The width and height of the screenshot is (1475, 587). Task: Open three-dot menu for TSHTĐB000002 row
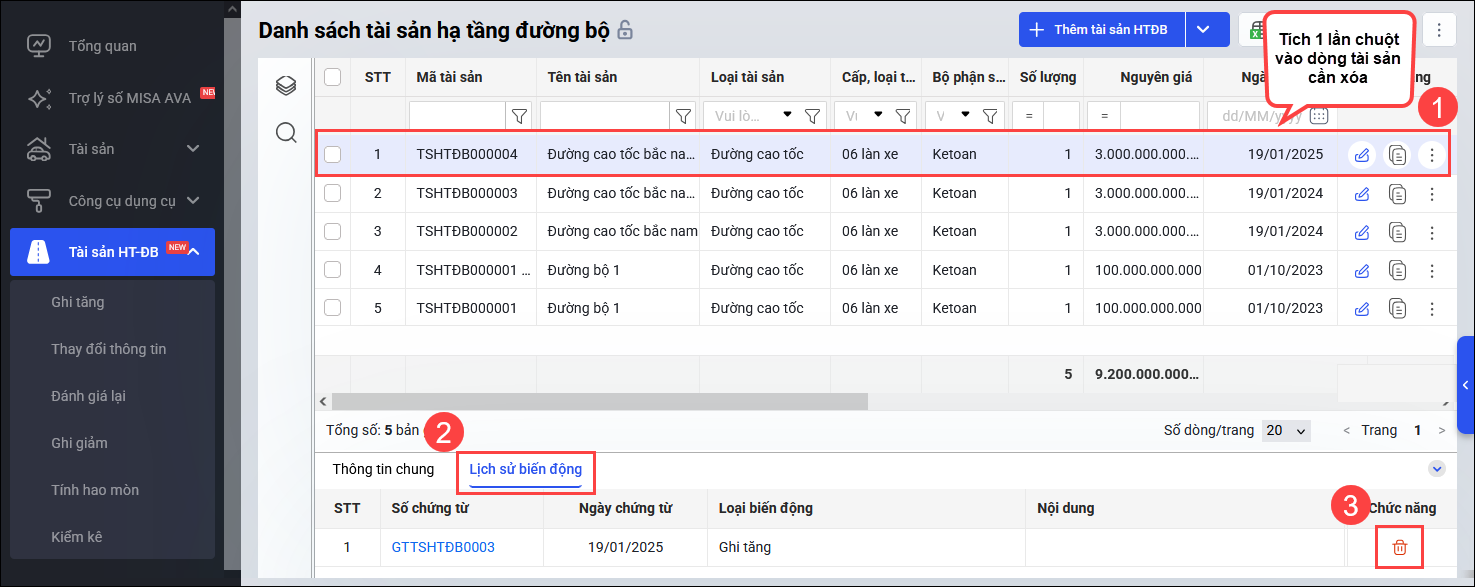[1432, 232]
